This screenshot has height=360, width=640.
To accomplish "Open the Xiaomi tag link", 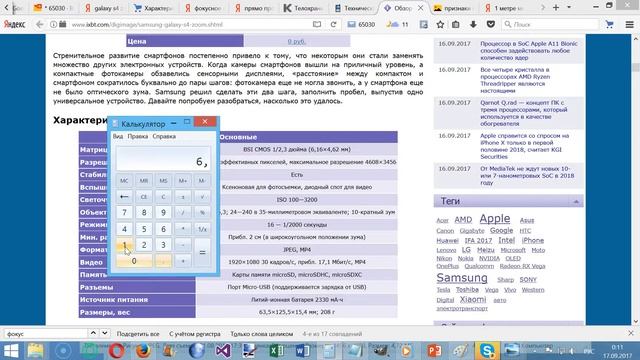I will pyautogui.click(x=473, y=299).
